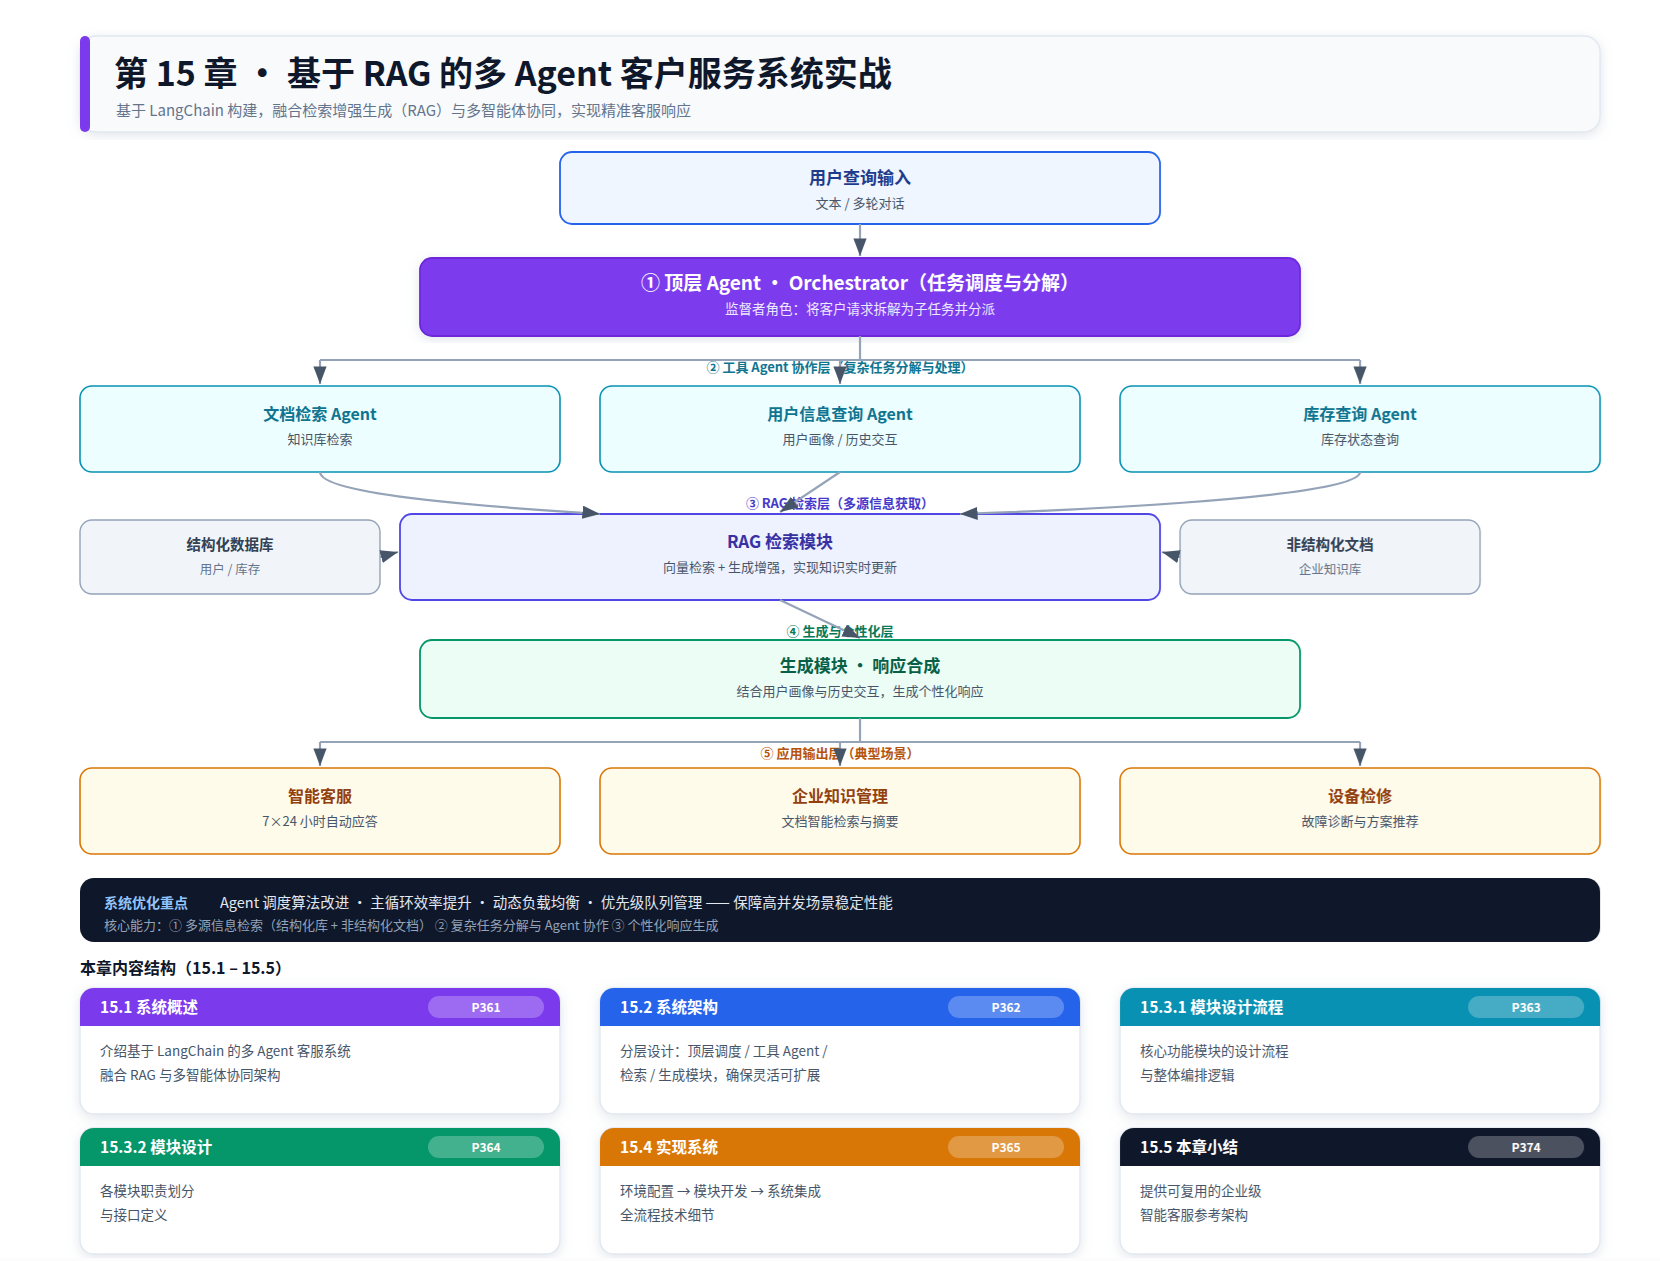Click the 用户查询输入 box
Viewport: 1660px width, 1261px height.
click(x=860, y=188)
